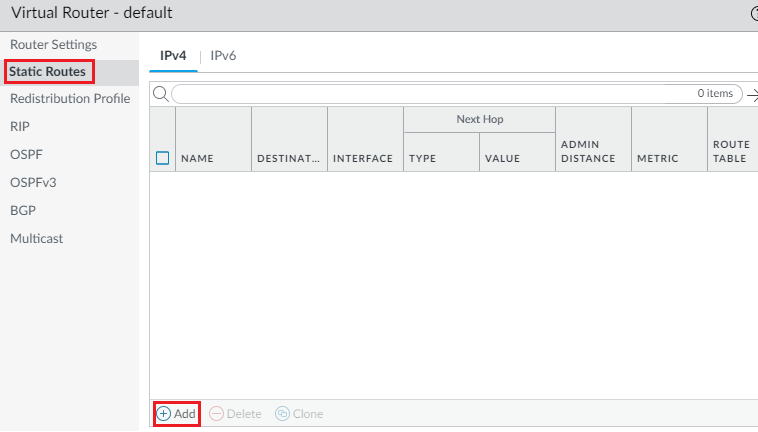Open Router Settings section
Screen dimensions: 758x432
click(x=53, y=45)
